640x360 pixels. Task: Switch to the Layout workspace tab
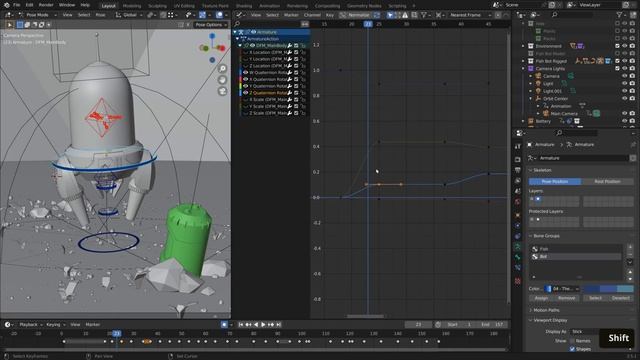[x=109, y=6]
